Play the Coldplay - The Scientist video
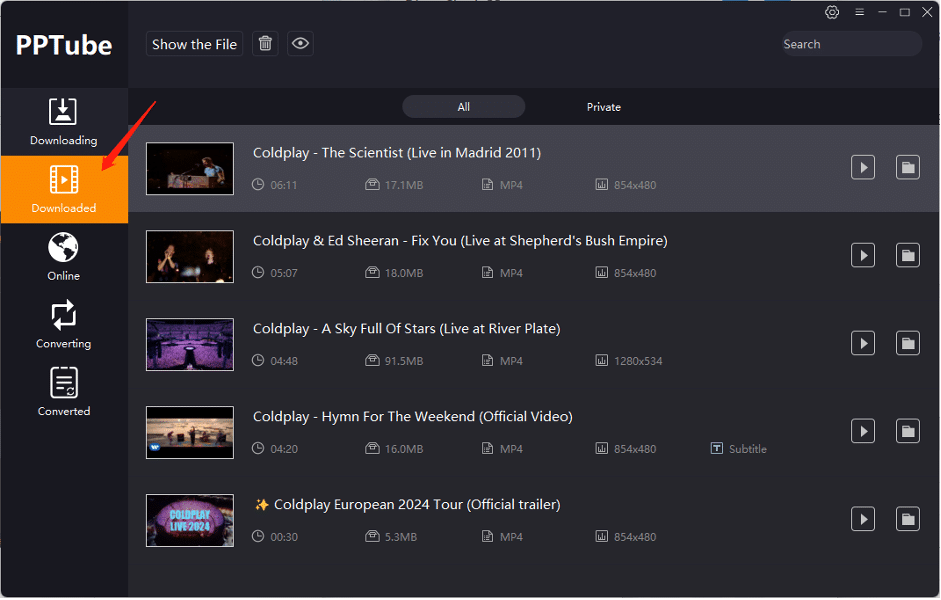 (x=862, y=167)
